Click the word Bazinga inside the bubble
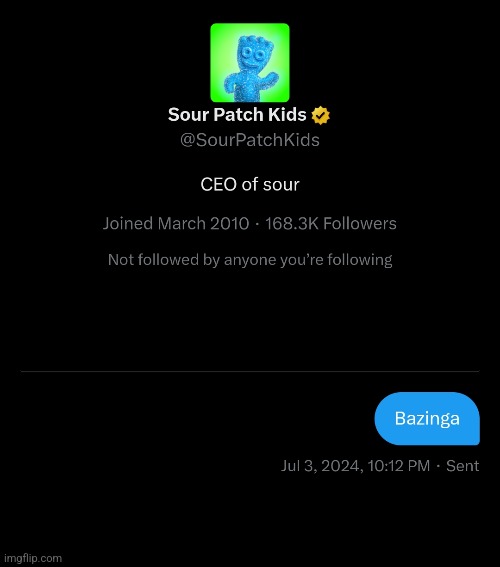The image size is (500, 567). [x=427, y=419]
